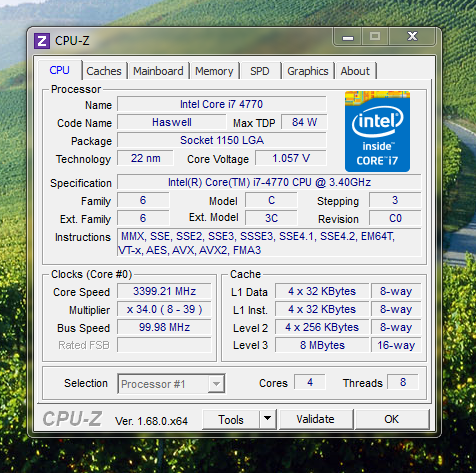476x473 pixels.
Task: Click the Code Name value 'Haswell'
Action: [x=172, y=122]
